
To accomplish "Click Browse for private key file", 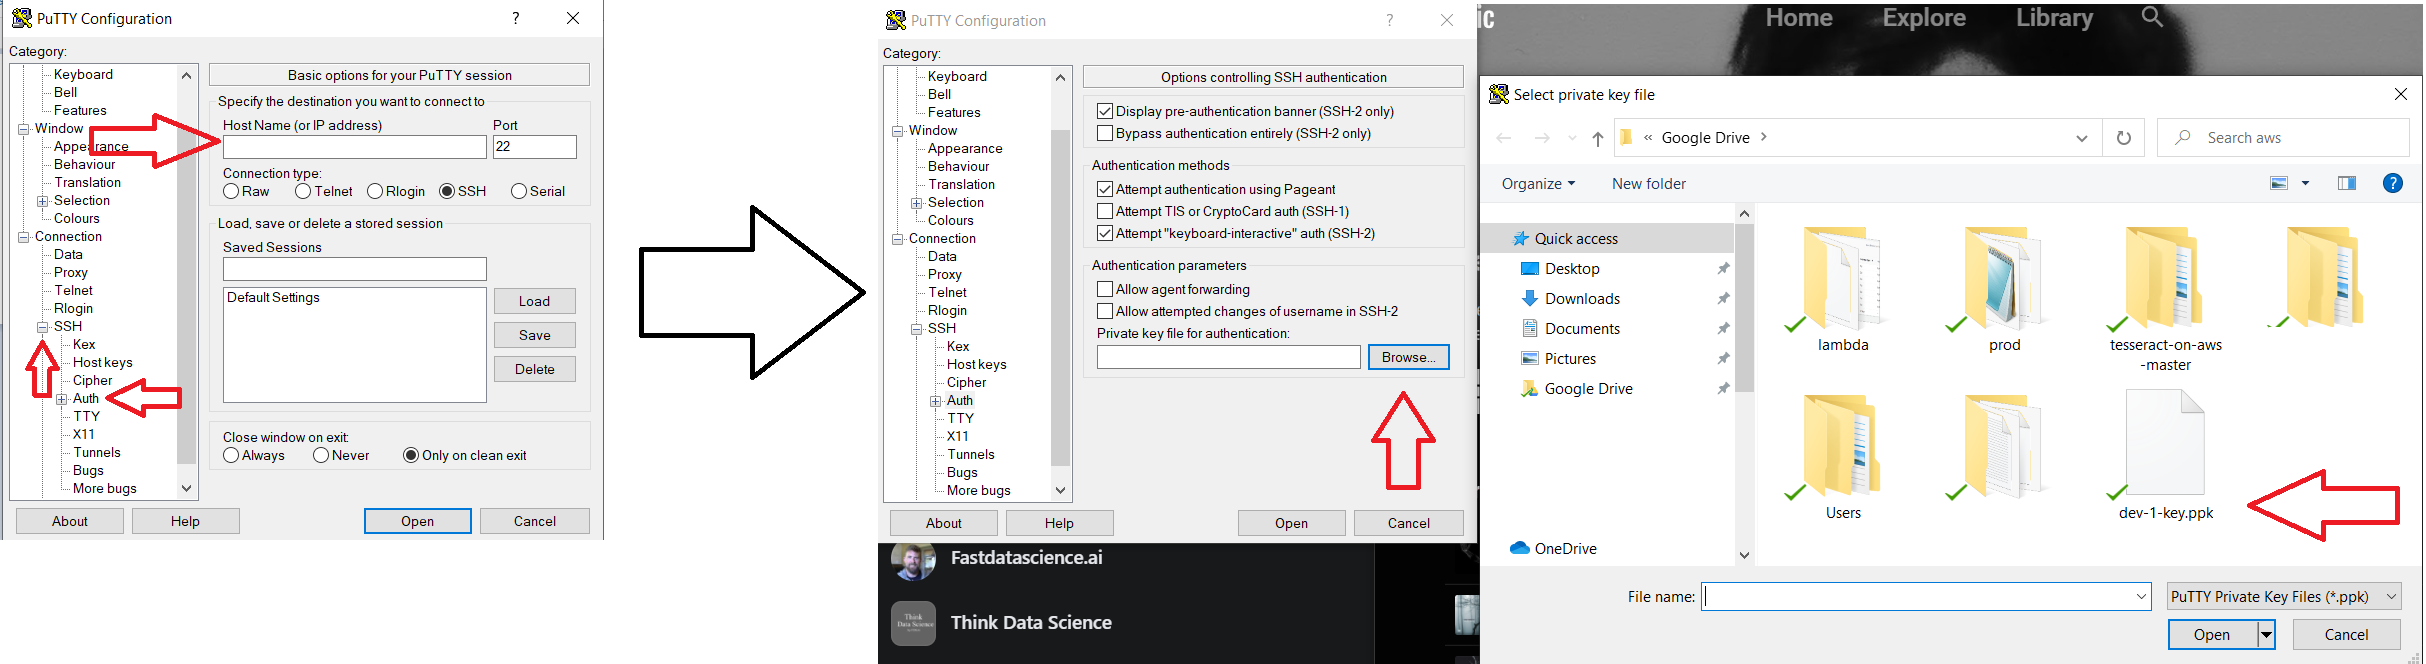I will coord(1408,357).
